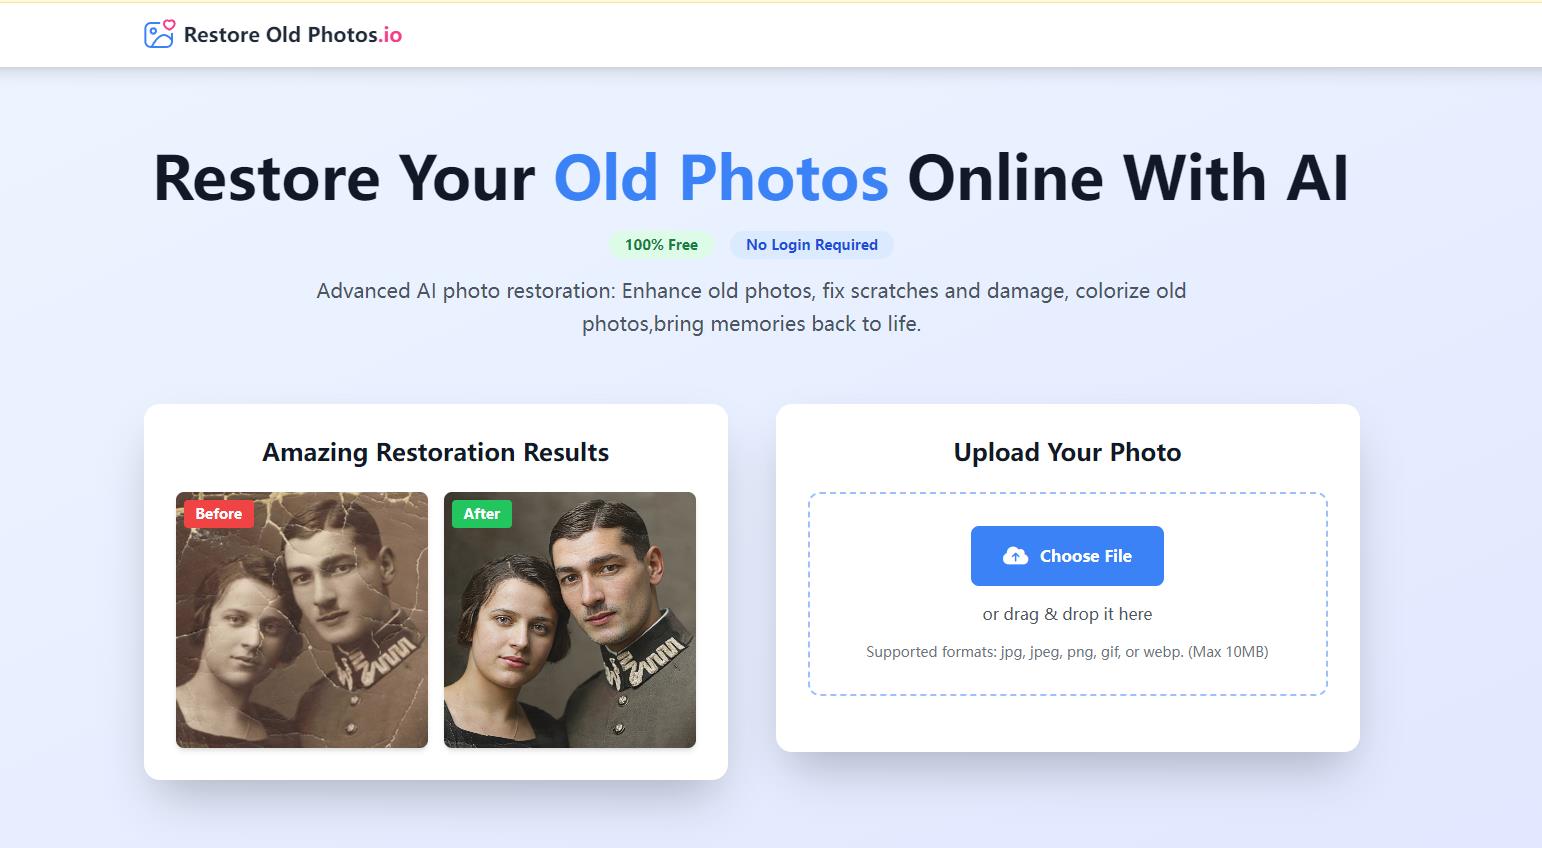Click the "Online With AI" headline text
The width and height of the screenshot is (1542, 848).
click(x=1127, y=178)
